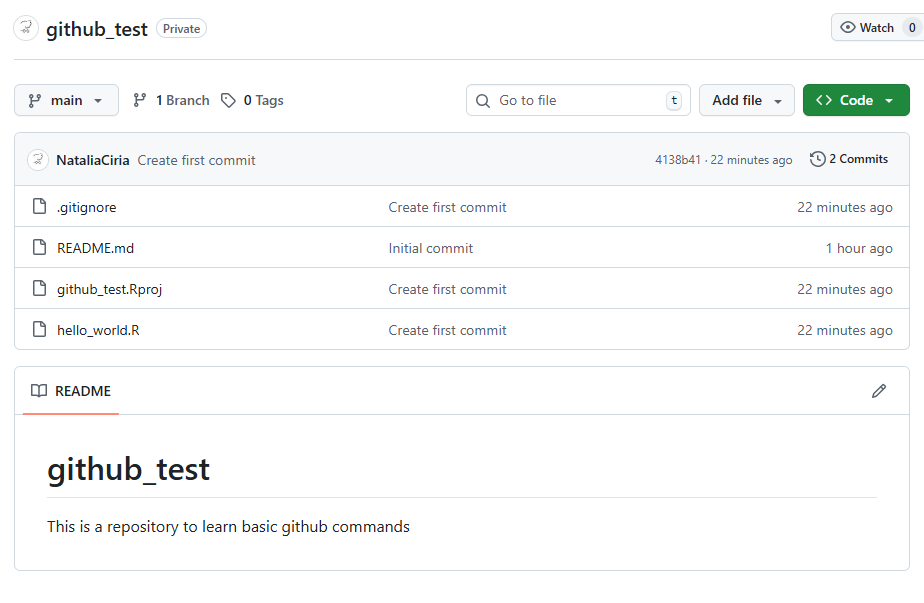Click the branch icon beside 1 Branch
This screenshot has width=924, height=603.
[140, 100]
